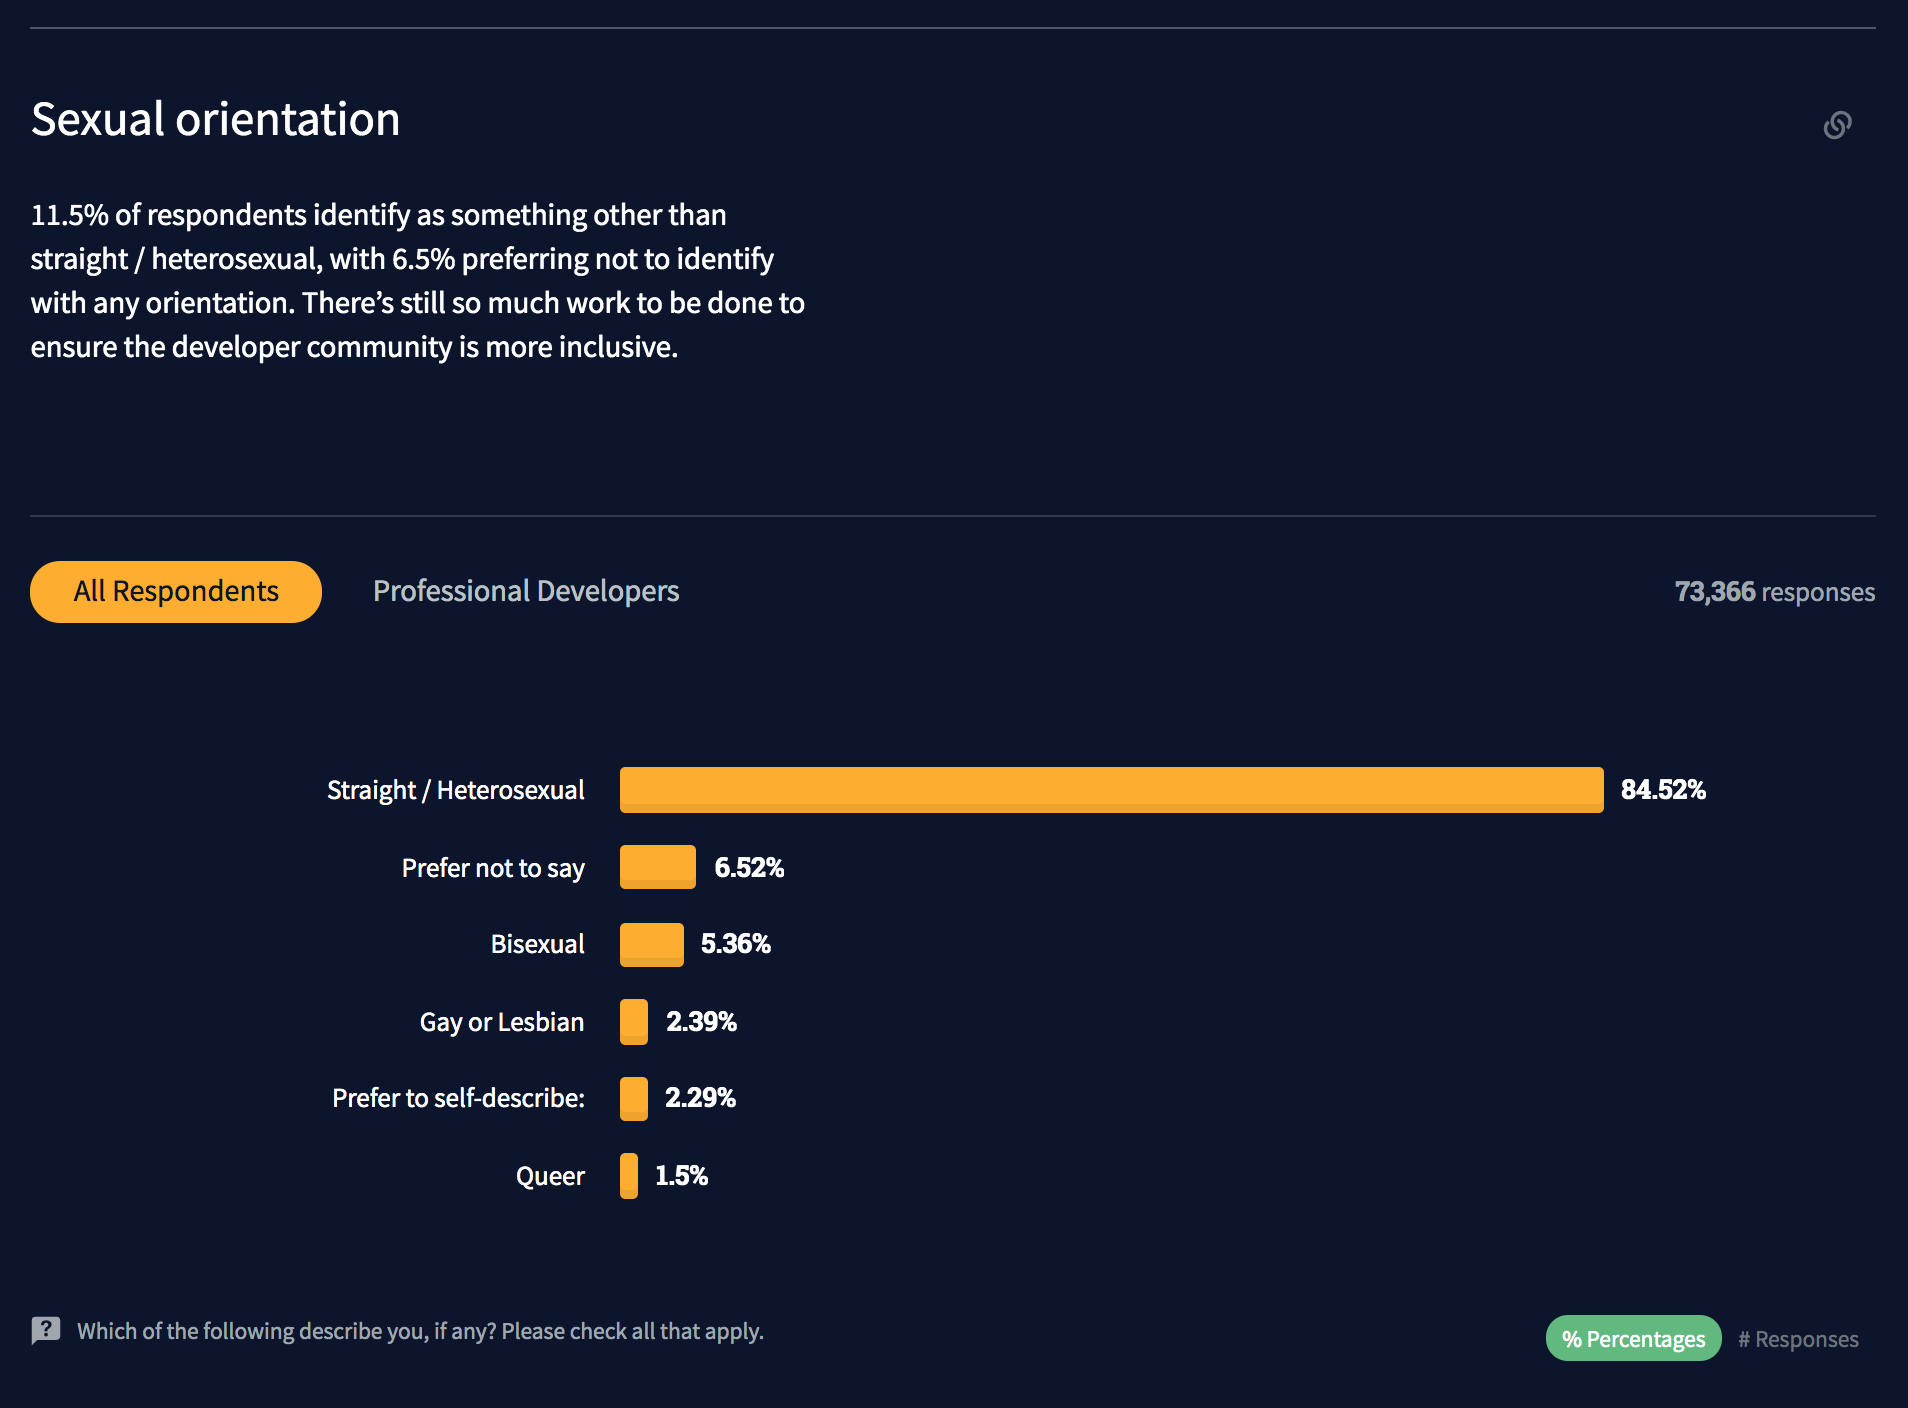The width and height of the screenshot is (1908, 1408).
Task: Toggle chart to # Responses view
Action: point(1798,1339)
